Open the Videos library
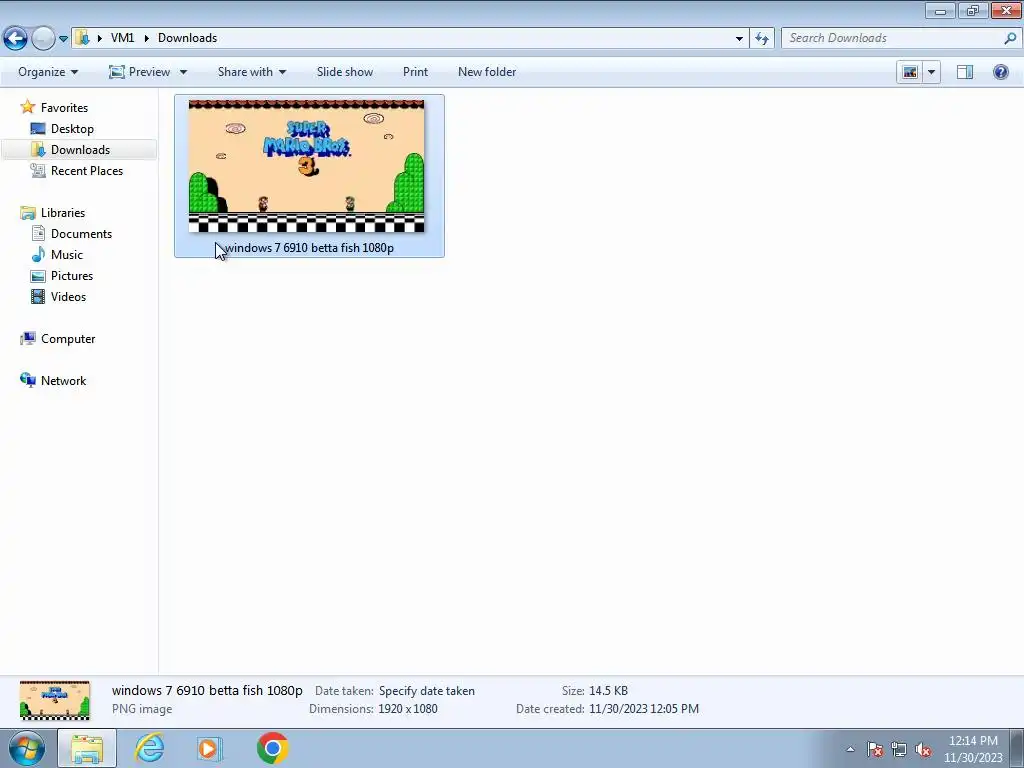The height and width of the screenshot is (768, 1024). click(68, 296)
